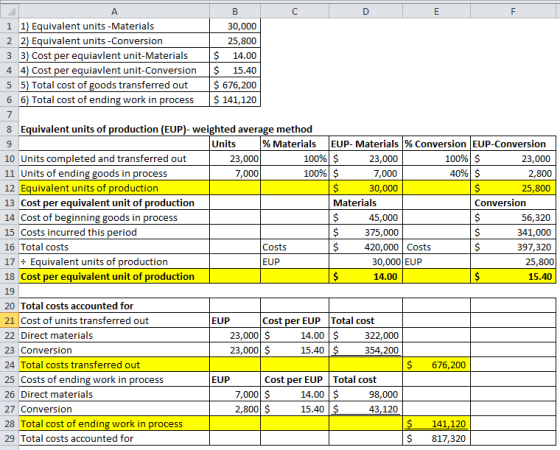Click 322,000 direct materials total

[x=365, y=335]
